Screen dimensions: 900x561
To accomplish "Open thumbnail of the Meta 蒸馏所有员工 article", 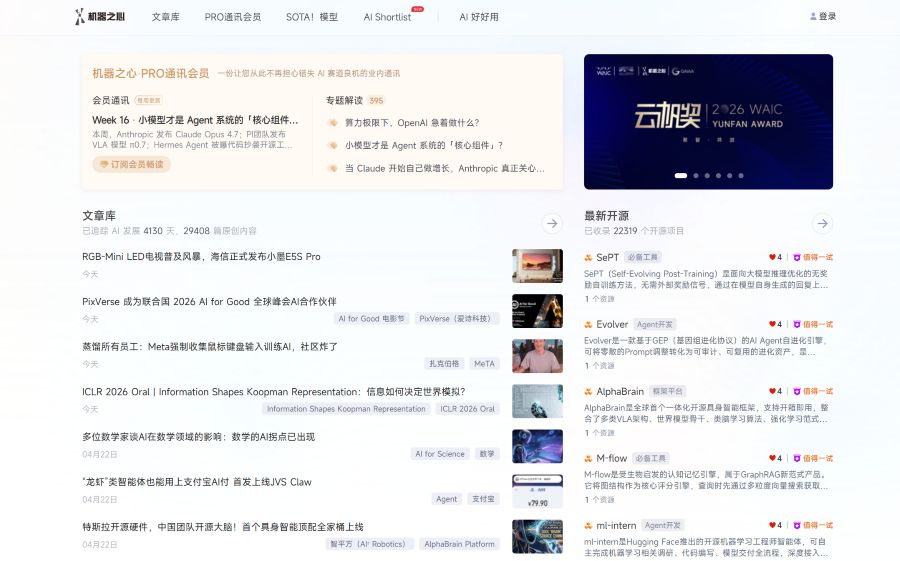I will (537, 356).
